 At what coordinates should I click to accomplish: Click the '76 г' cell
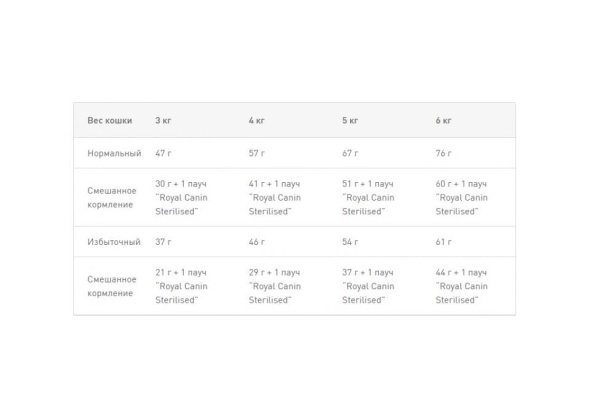(443, 153)
